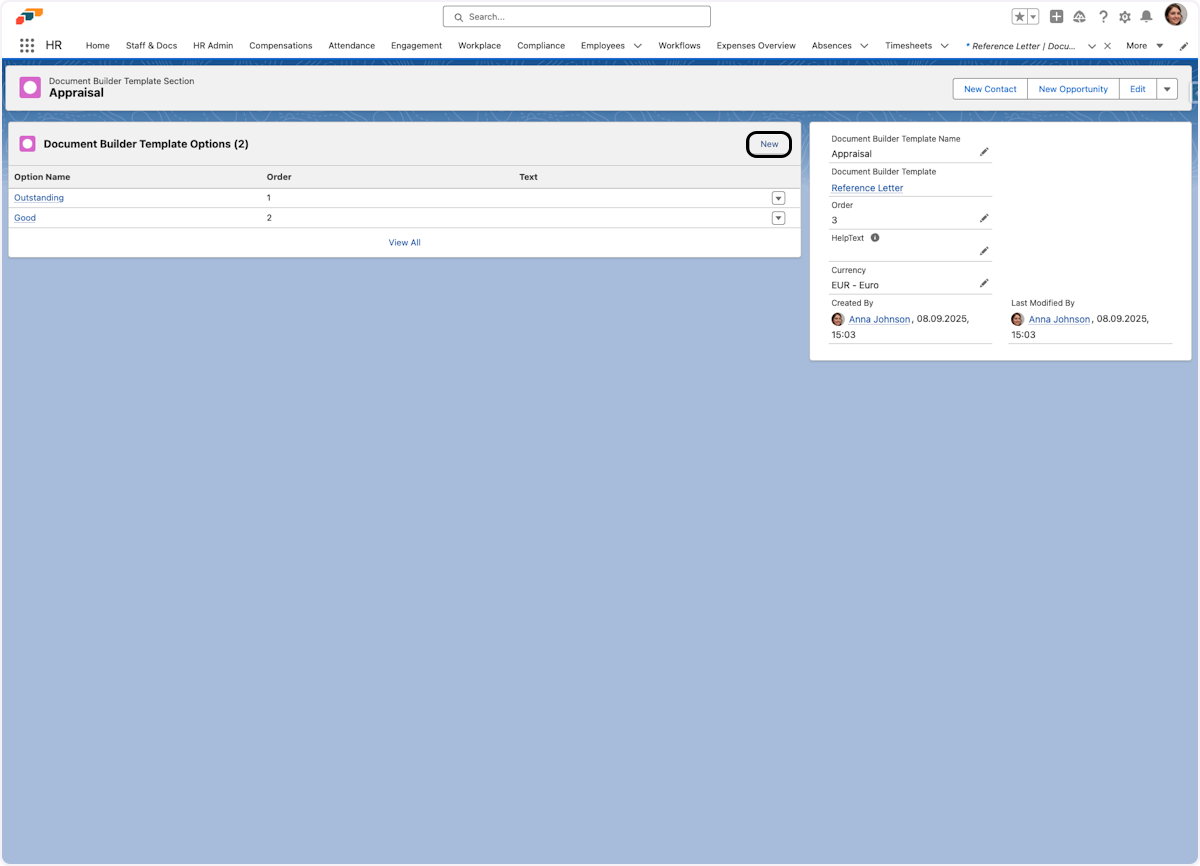Open the Notifications bell icon
This screenshot has height=866, width=1200.
coord(1146,17)
